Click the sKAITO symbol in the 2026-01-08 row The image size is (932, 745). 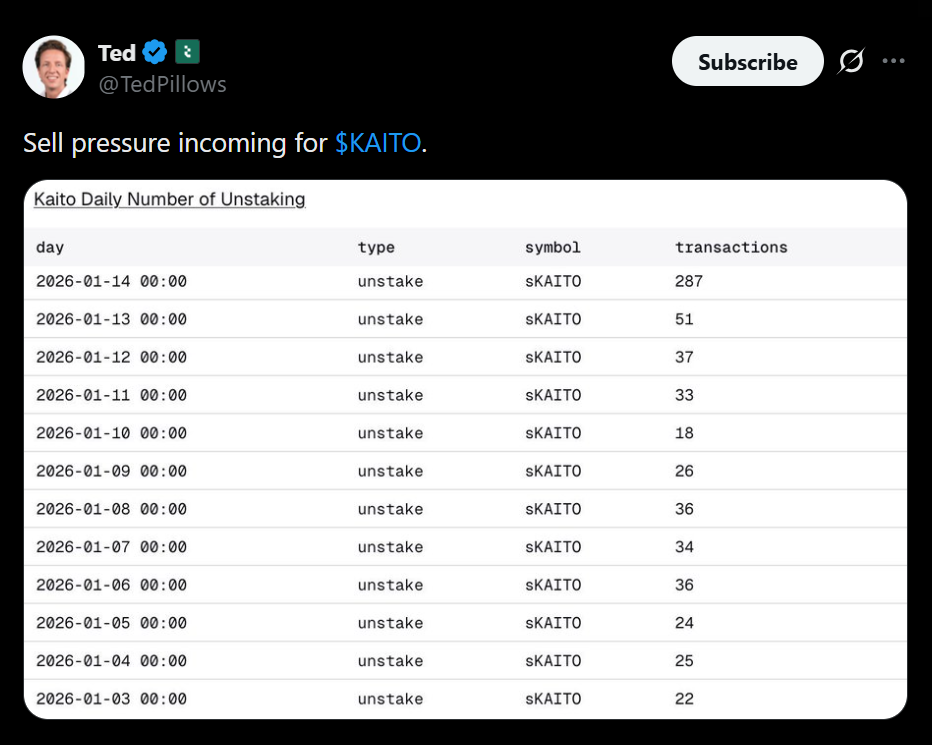click(552, 510)
